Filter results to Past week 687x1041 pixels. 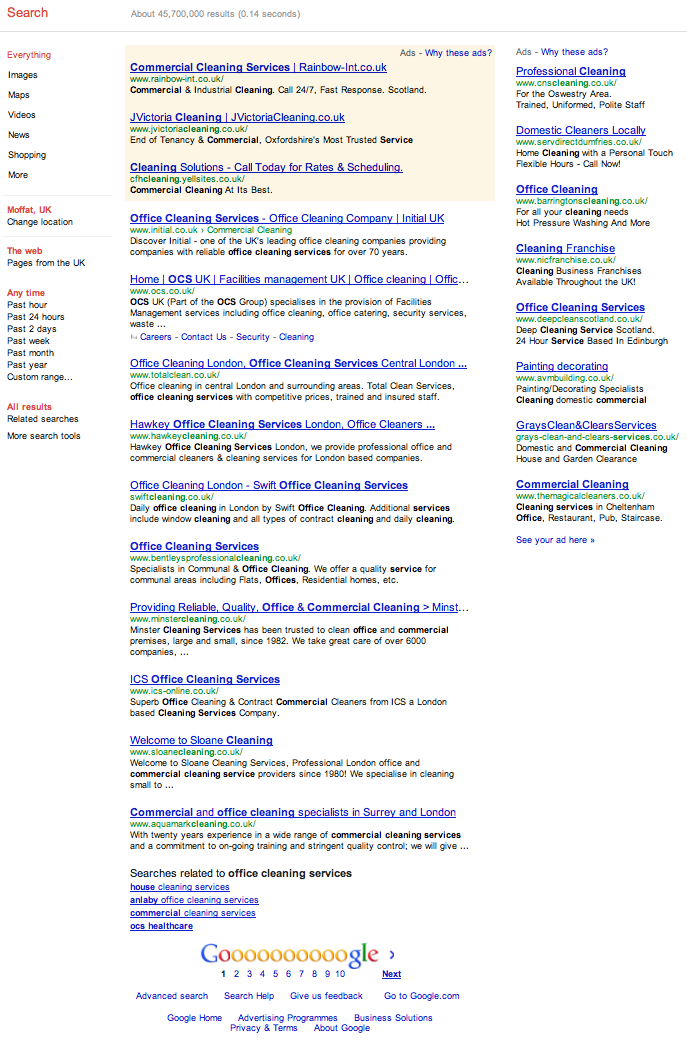(29, 341)
